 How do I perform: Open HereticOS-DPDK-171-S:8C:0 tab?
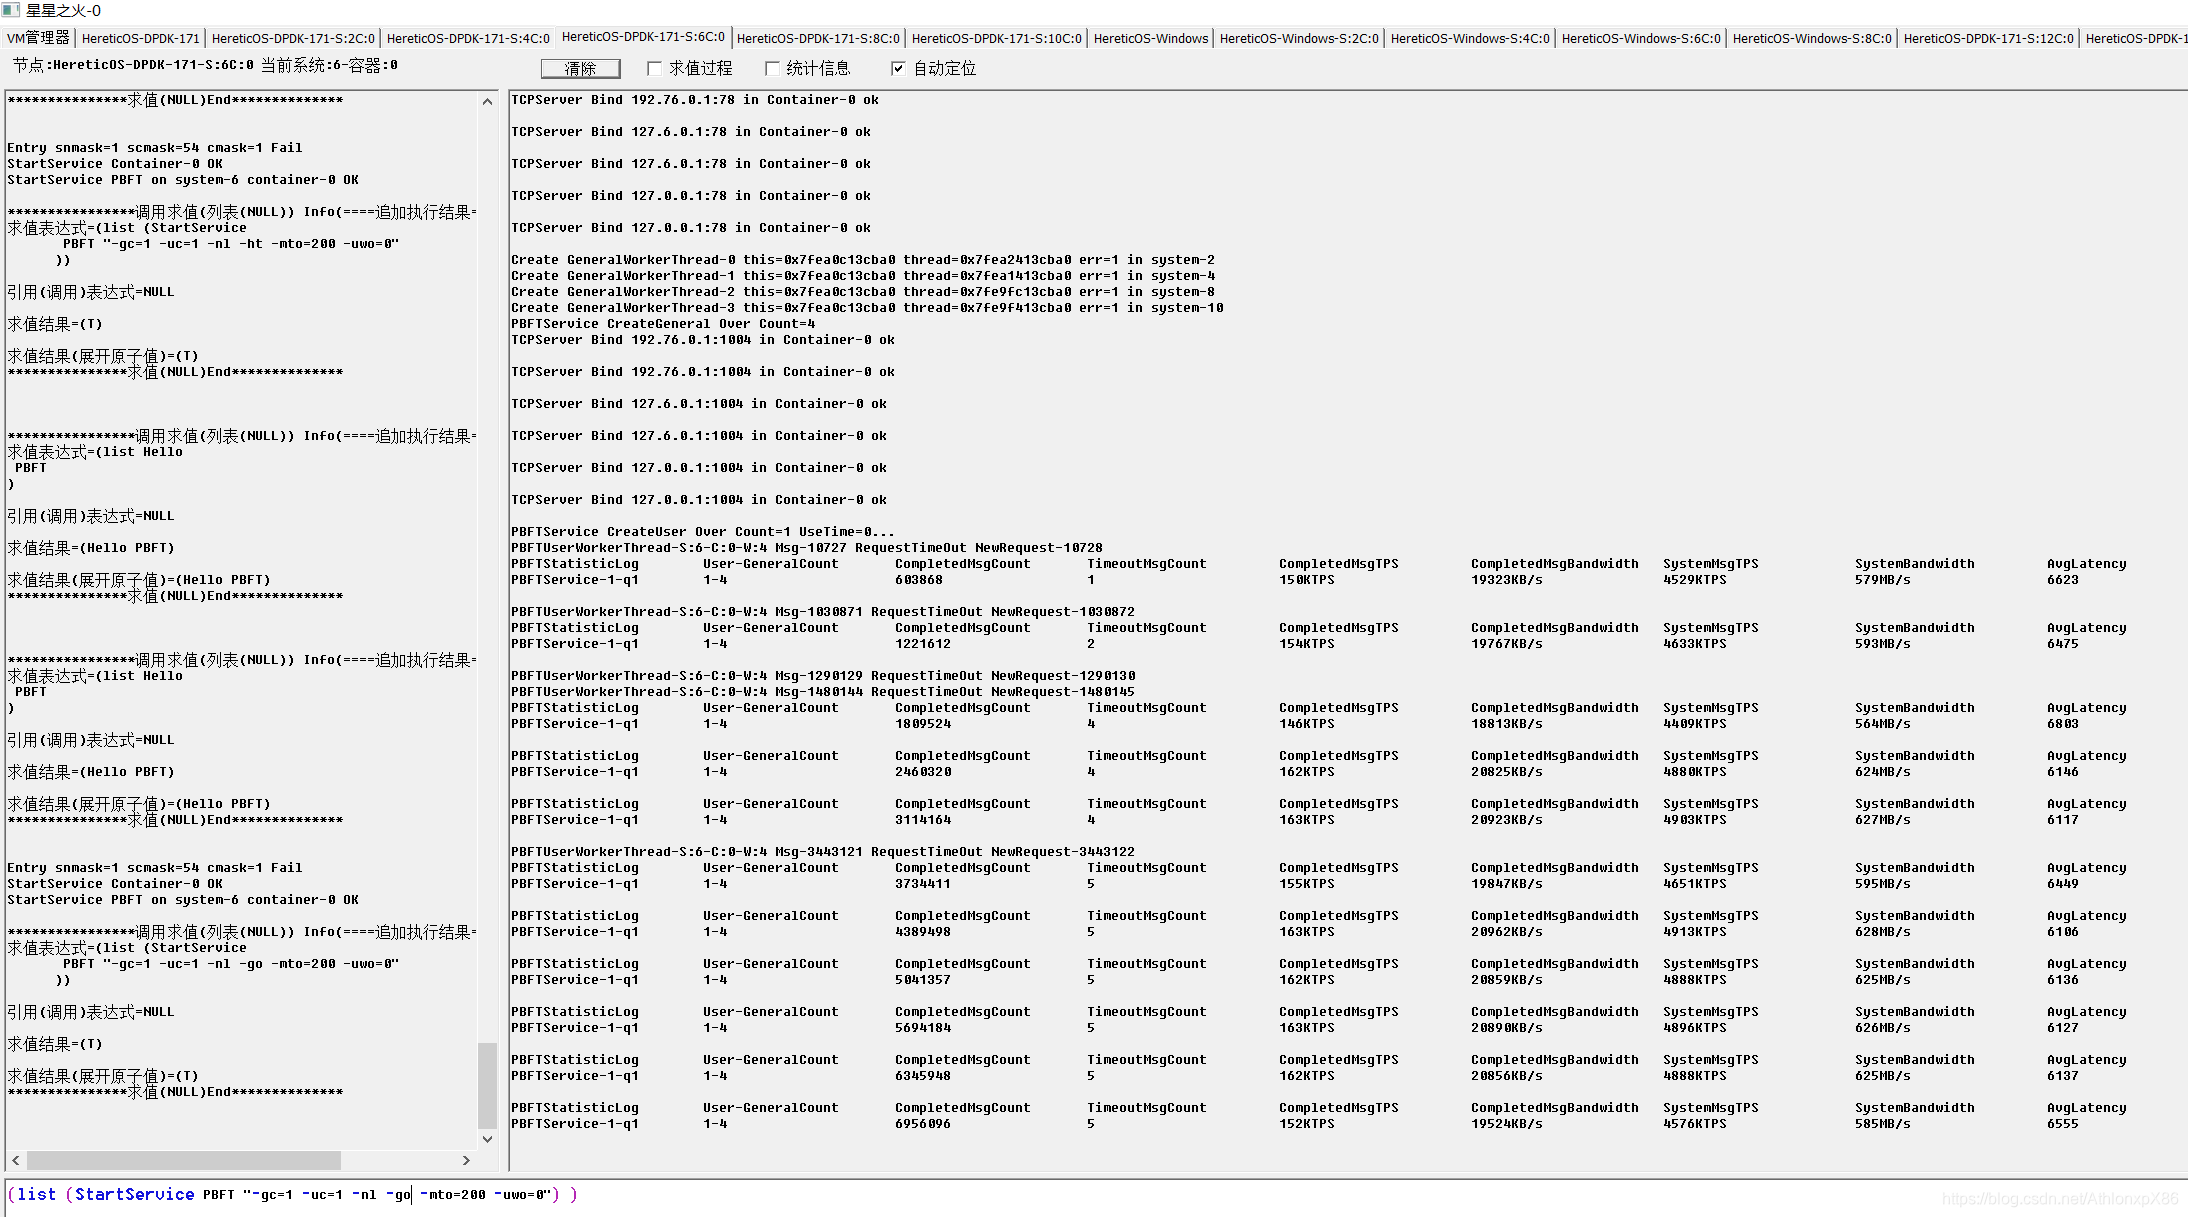pos(818,38)
